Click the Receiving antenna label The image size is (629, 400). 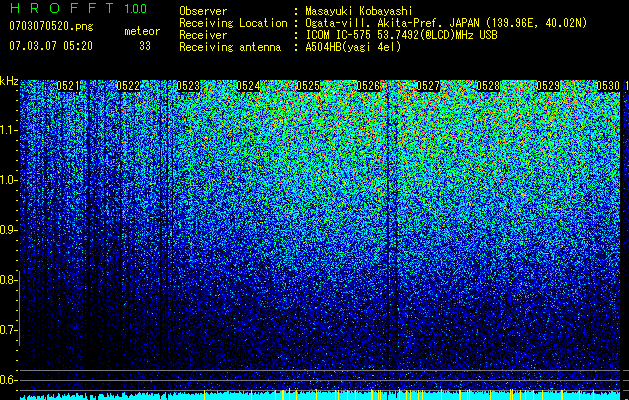pos(230,47)
